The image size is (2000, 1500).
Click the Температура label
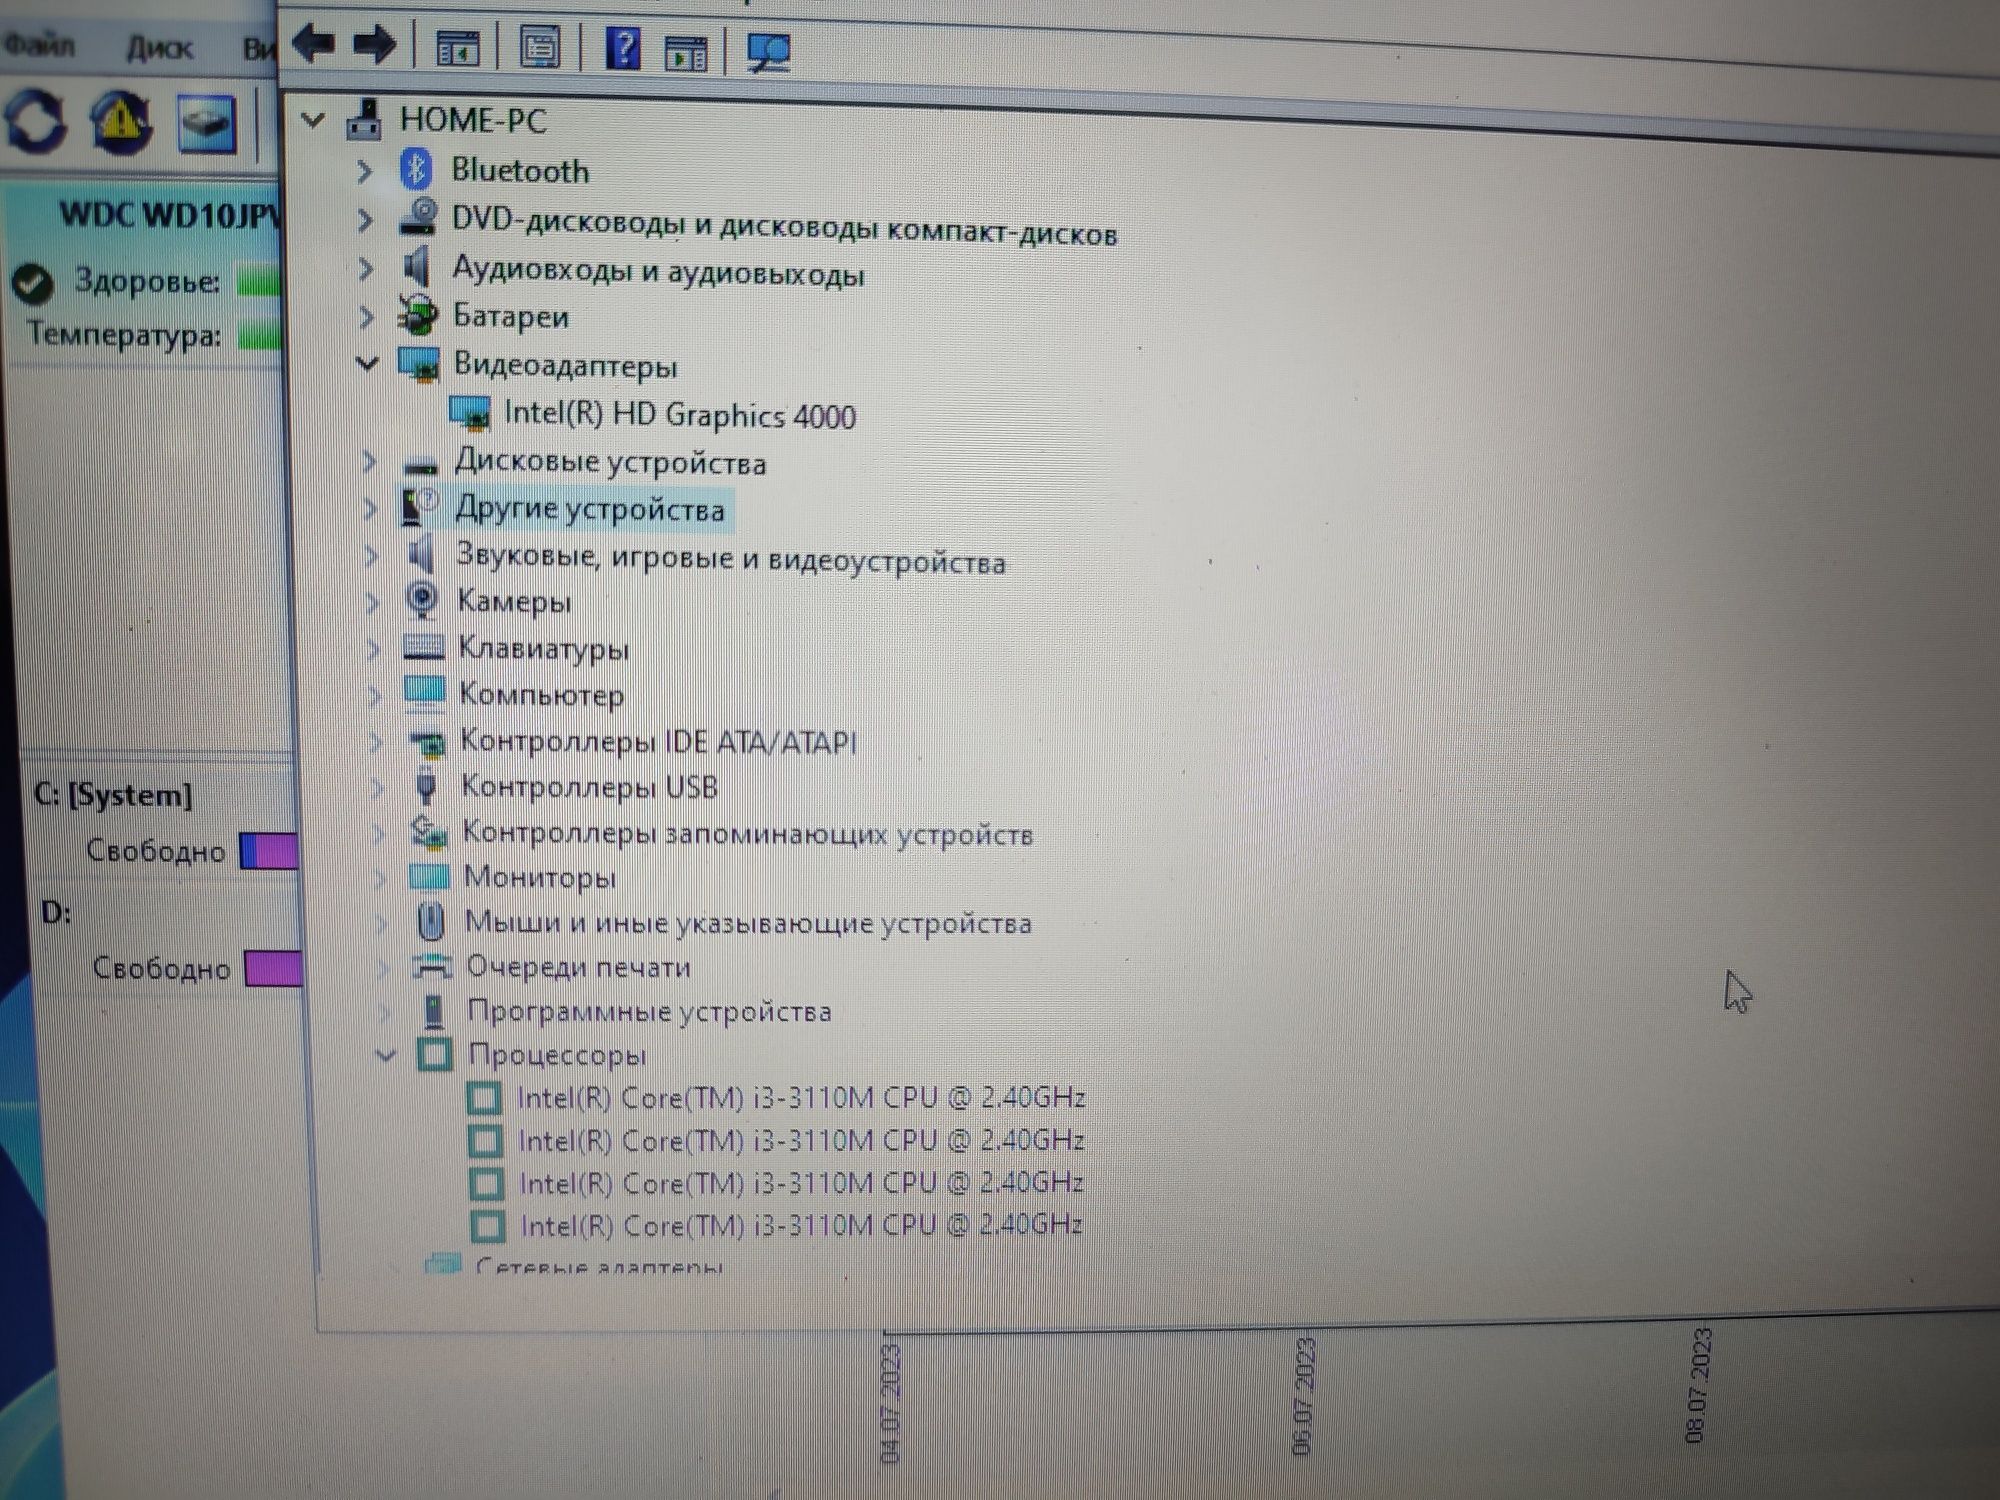[x=124, y=334]
